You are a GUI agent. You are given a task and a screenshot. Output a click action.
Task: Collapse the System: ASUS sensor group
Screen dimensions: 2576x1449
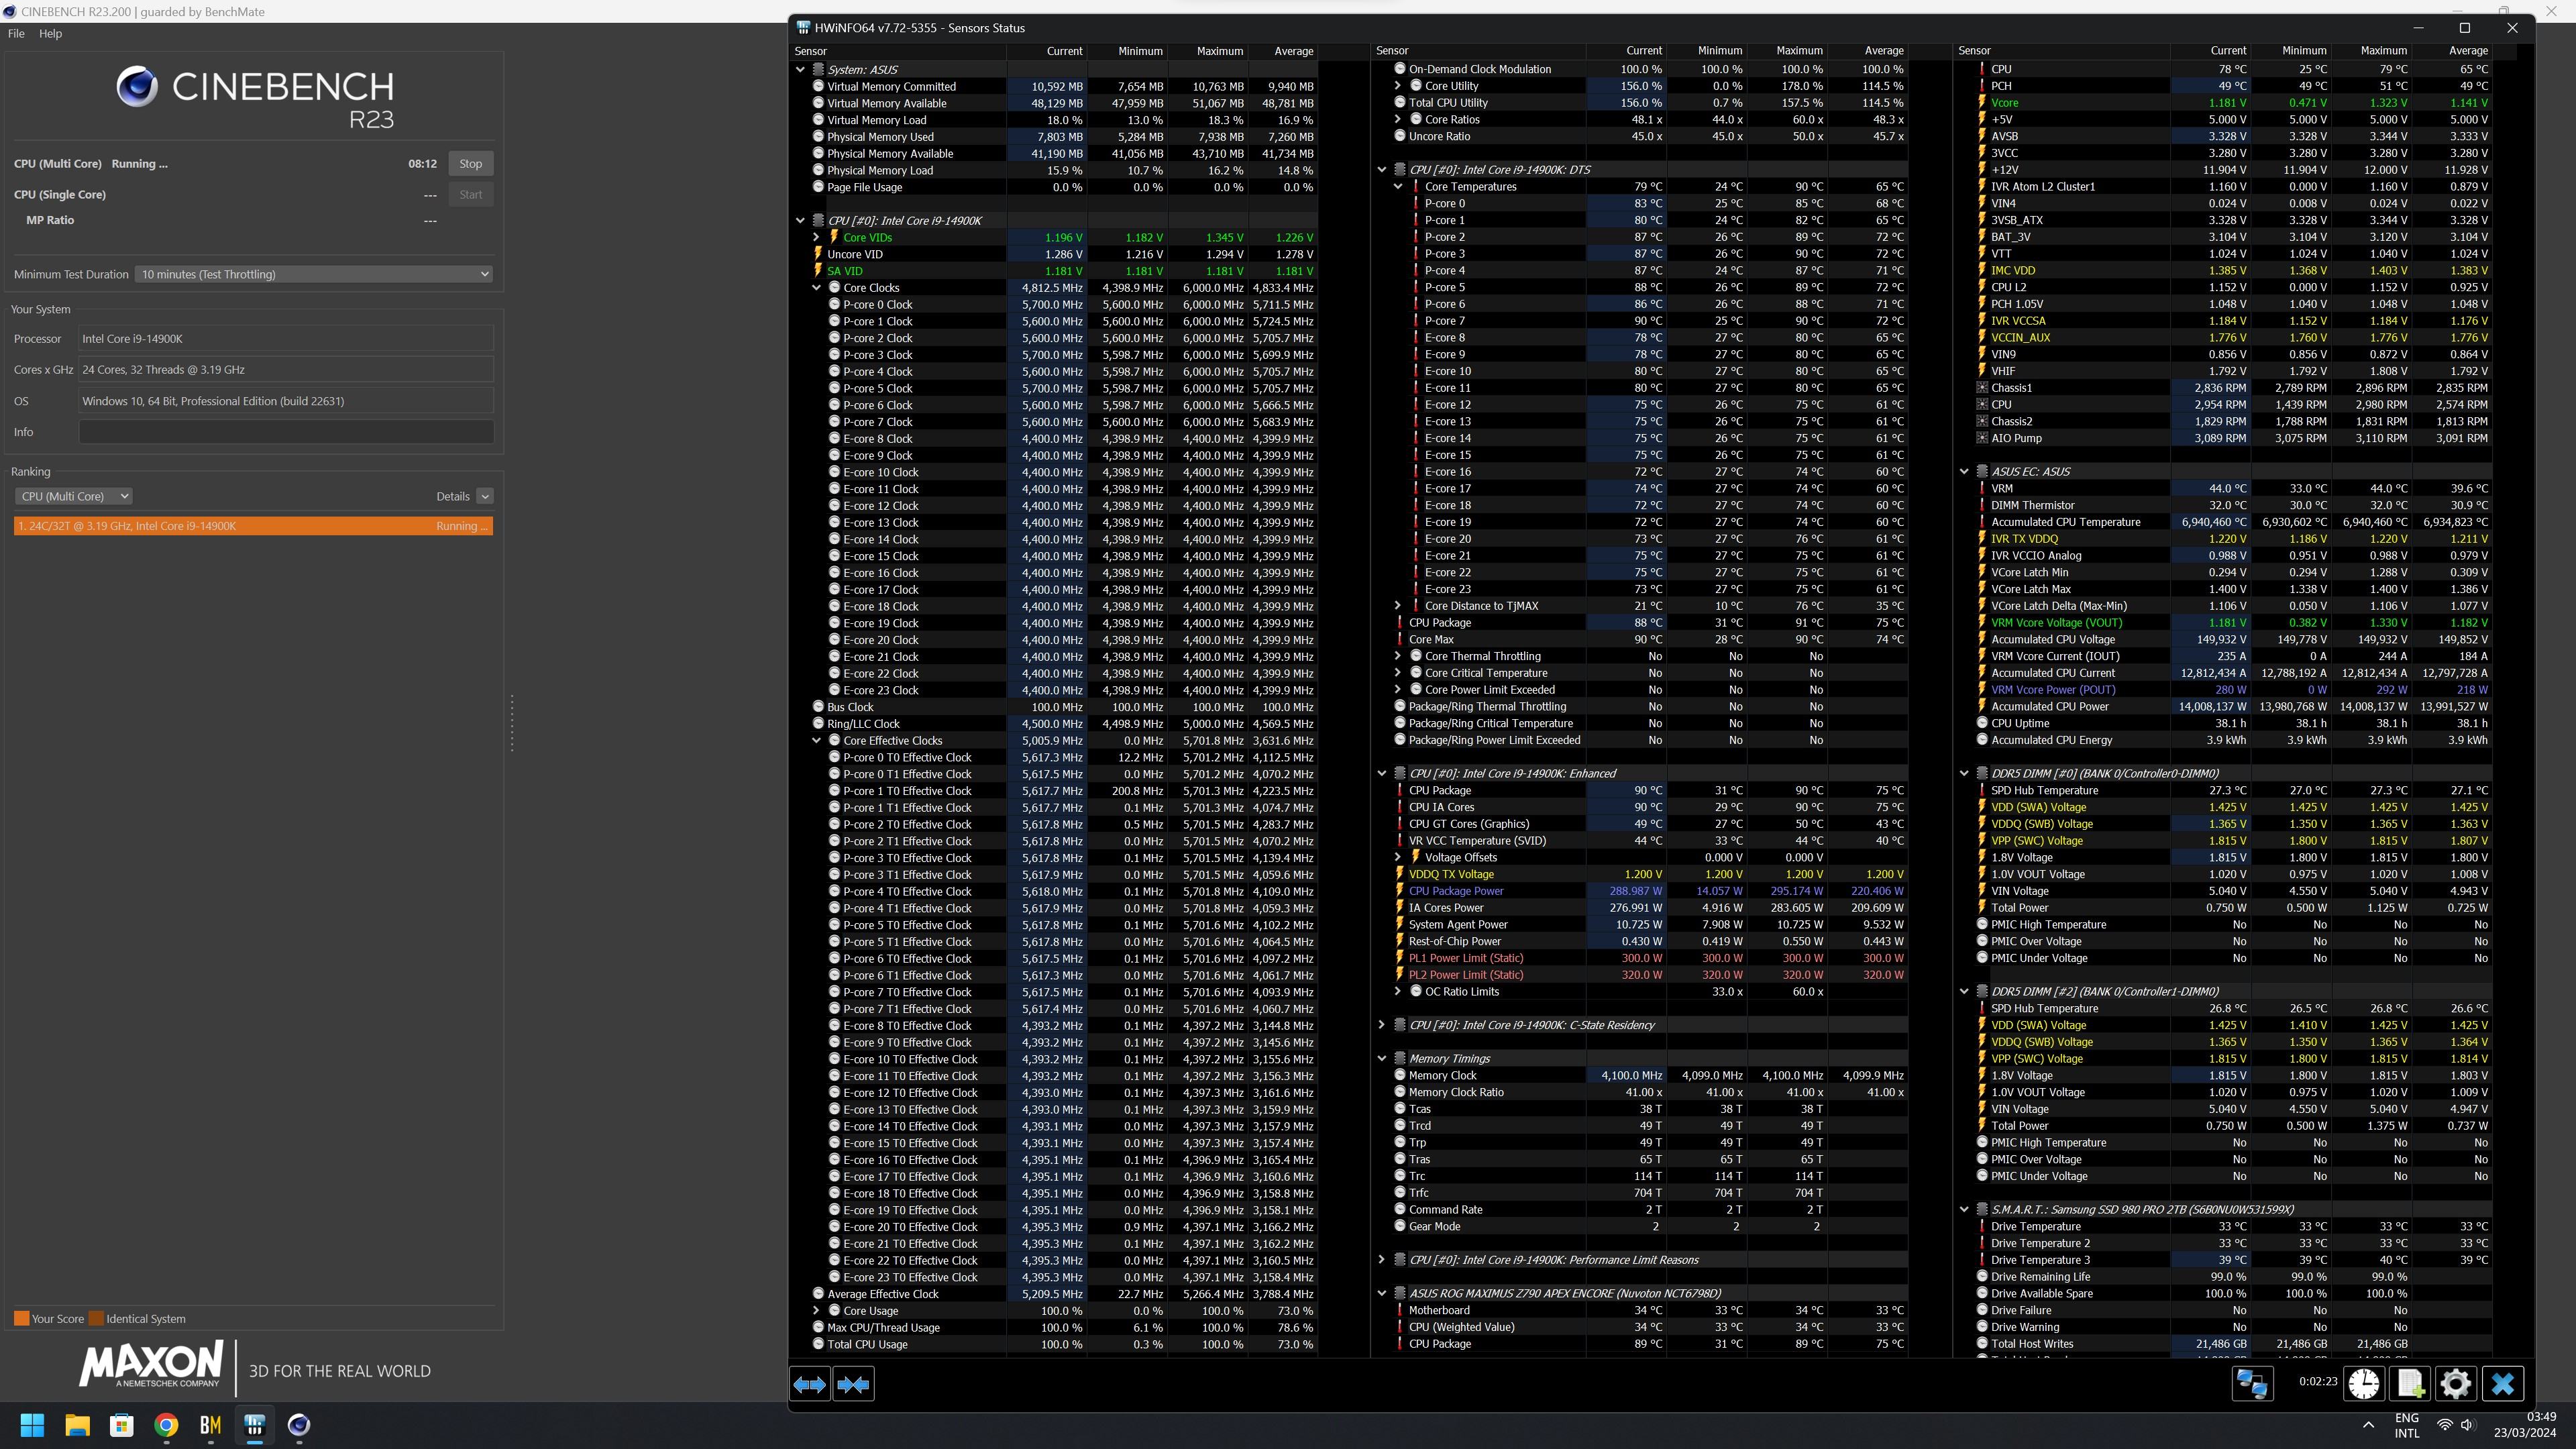[800, 70]
